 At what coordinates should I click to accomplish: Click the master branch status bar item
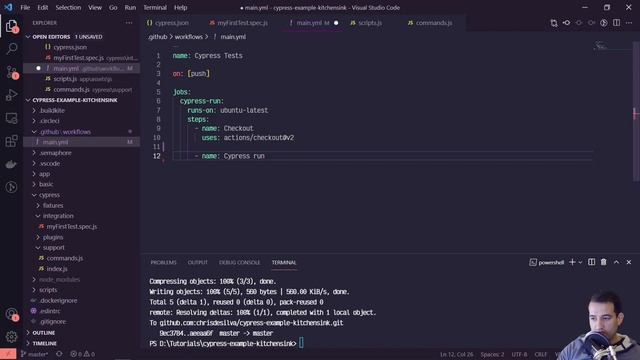(x=34, y=354)
